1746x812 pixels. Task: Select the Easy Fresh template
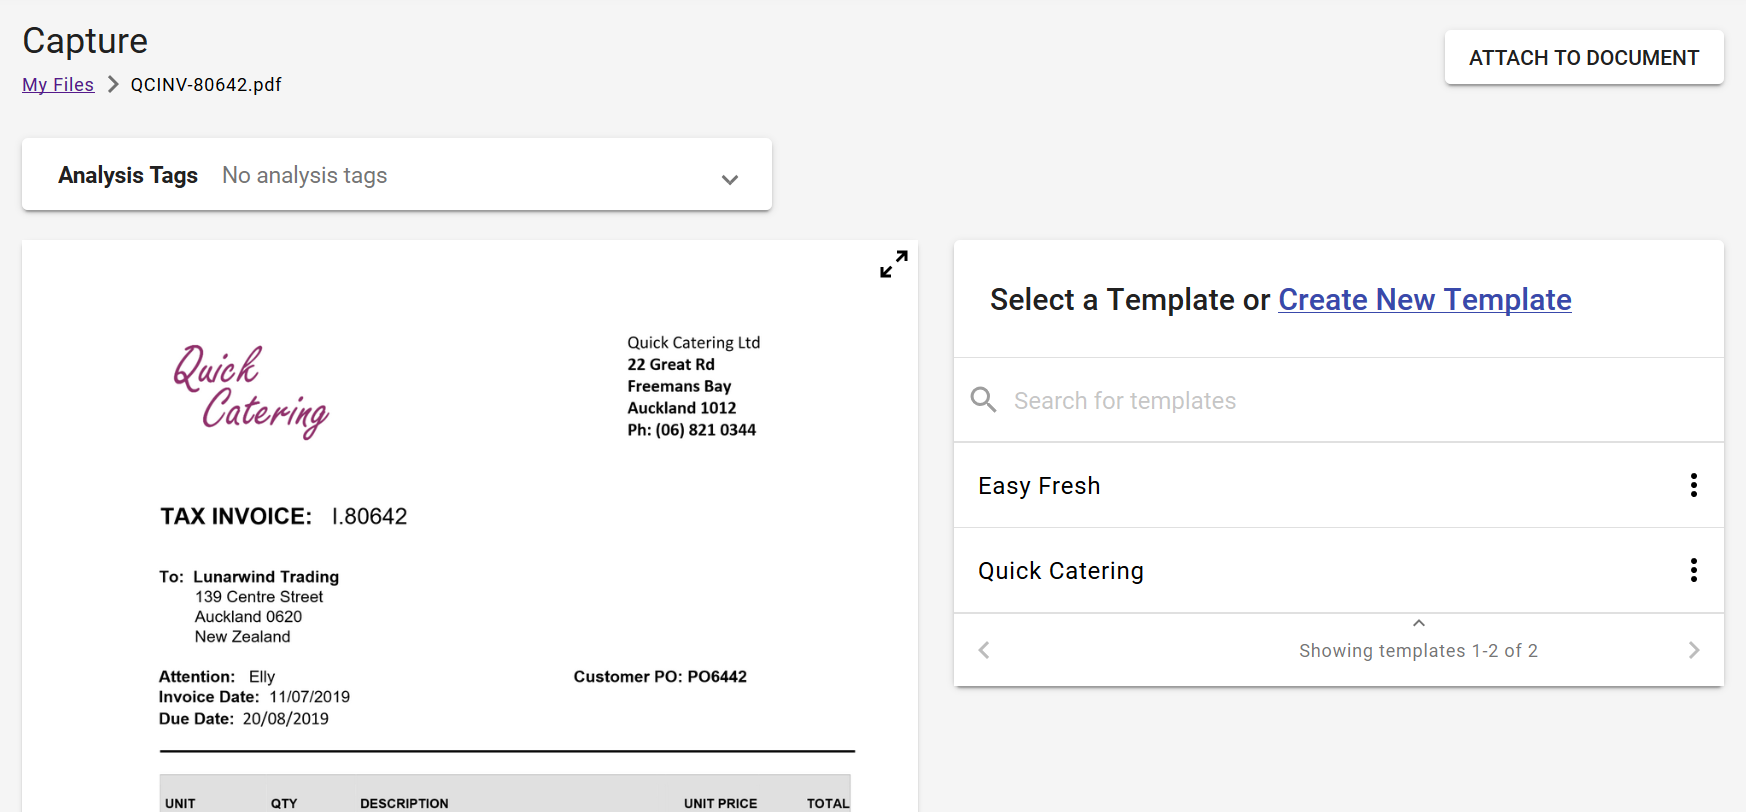click(x=1039, y=485)
